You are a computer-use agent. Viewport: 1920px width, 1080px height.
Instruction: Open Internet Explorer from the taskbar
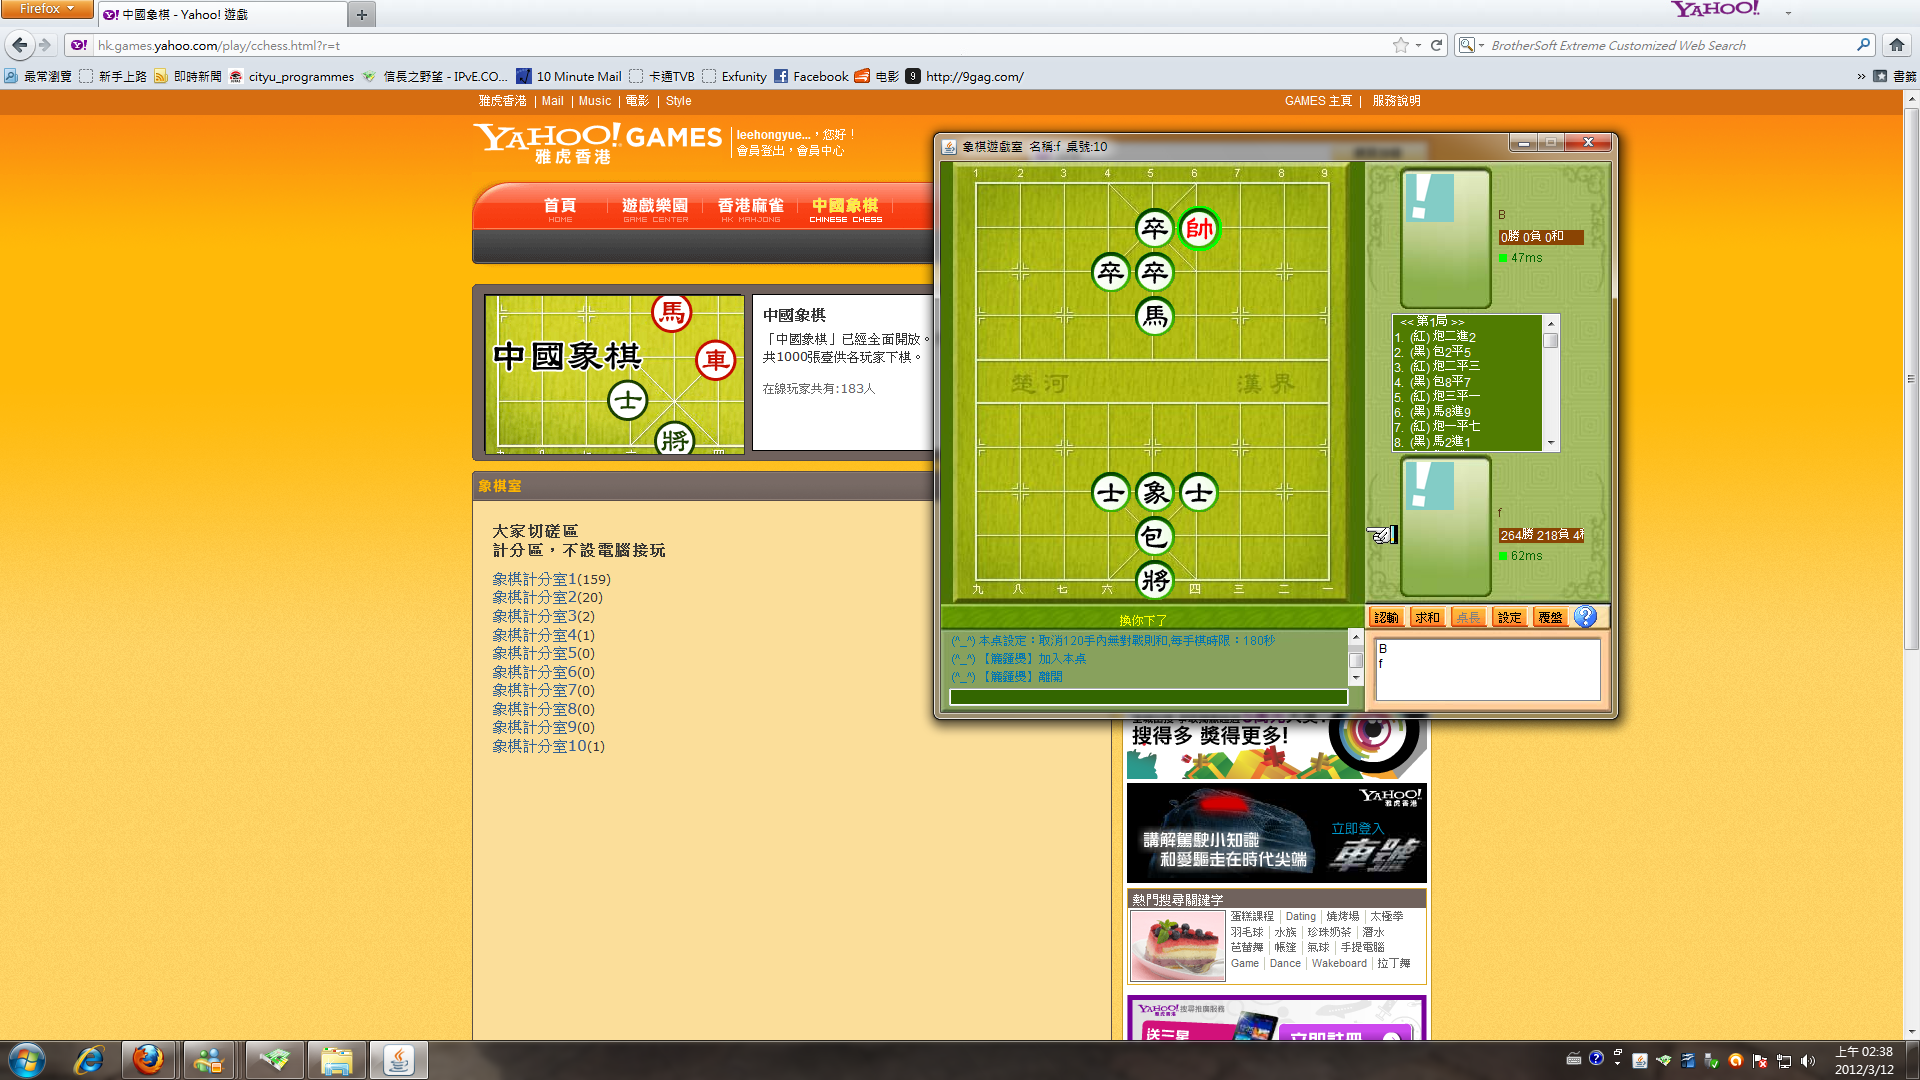click(89, 1060)
